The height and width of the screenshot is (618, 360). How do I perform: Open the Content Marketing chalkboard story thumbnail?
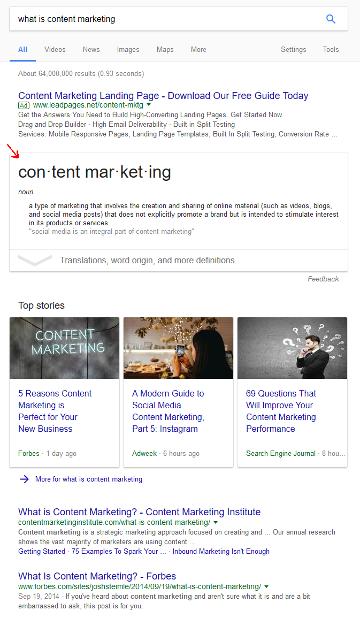64,348
